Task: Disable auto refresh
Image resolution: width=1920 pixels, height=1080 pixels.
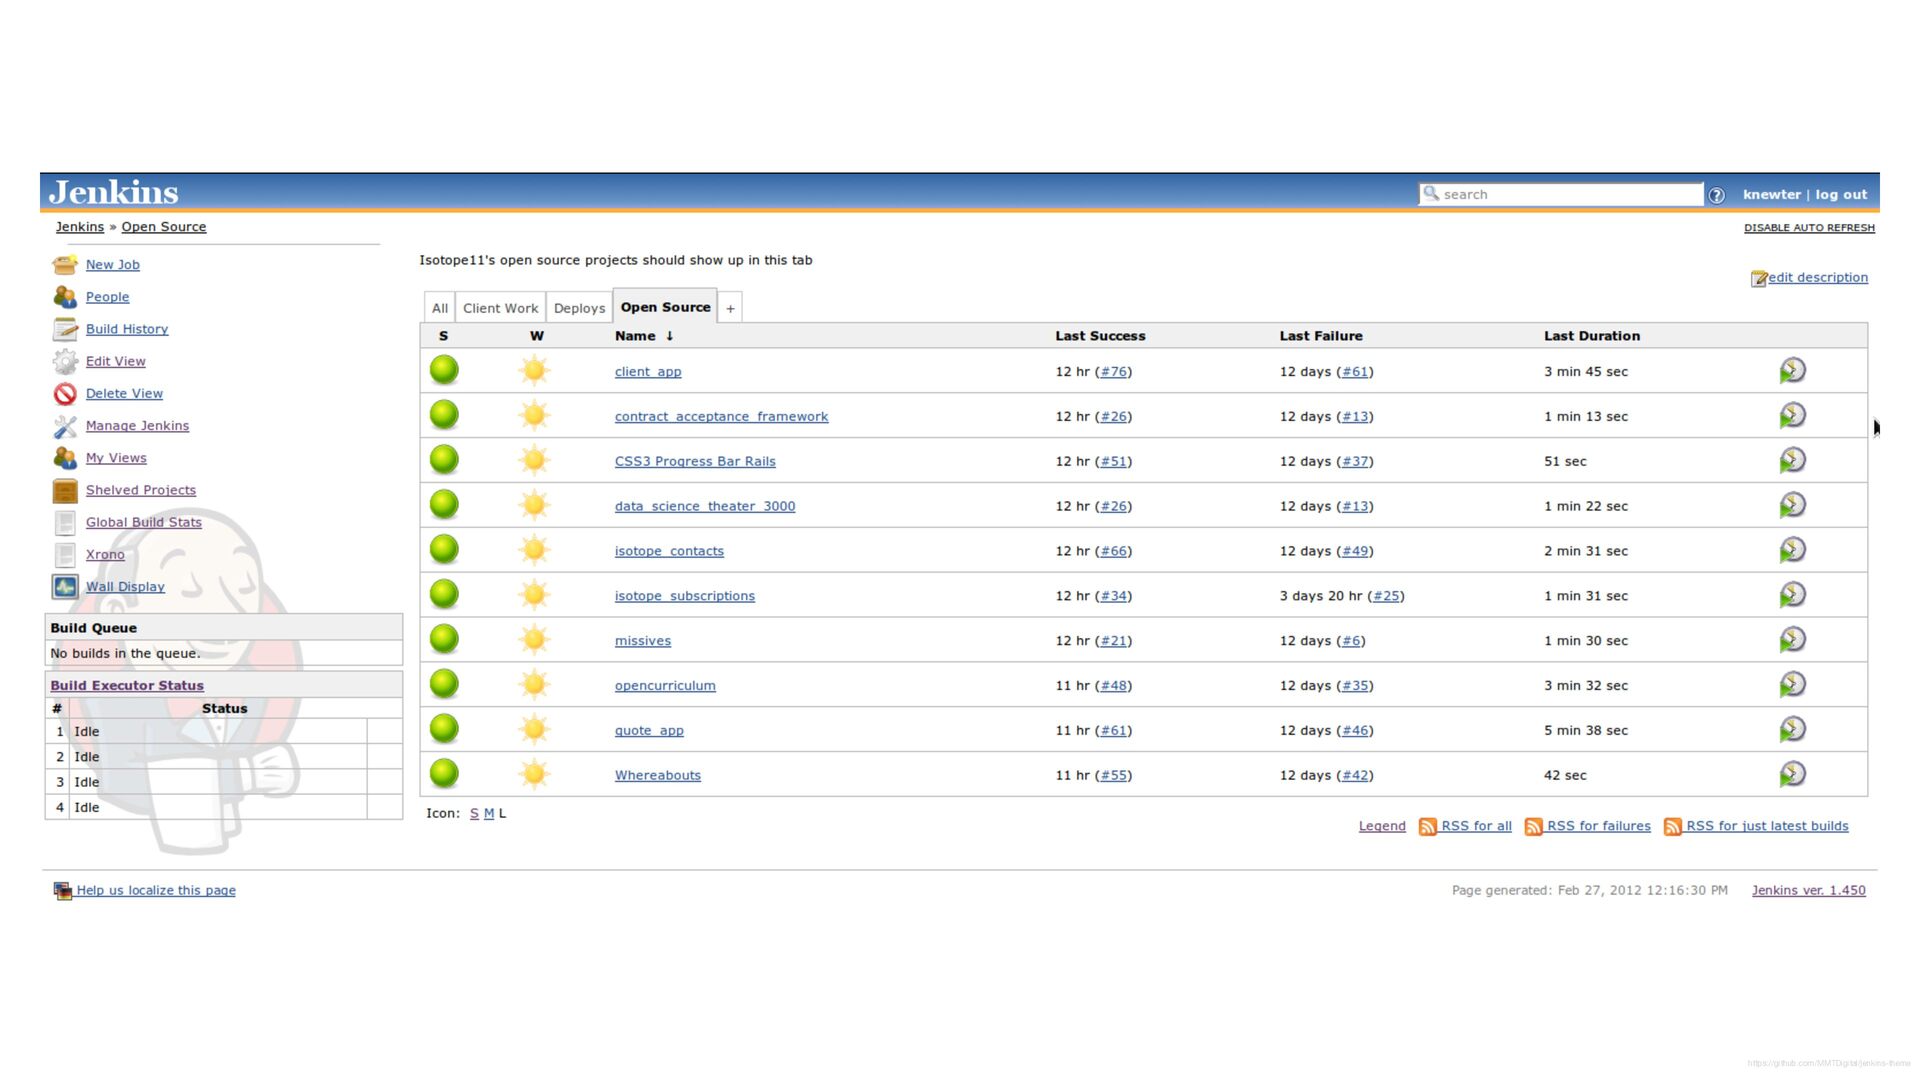Action: pyautogui.click(x=1808, y=228)
